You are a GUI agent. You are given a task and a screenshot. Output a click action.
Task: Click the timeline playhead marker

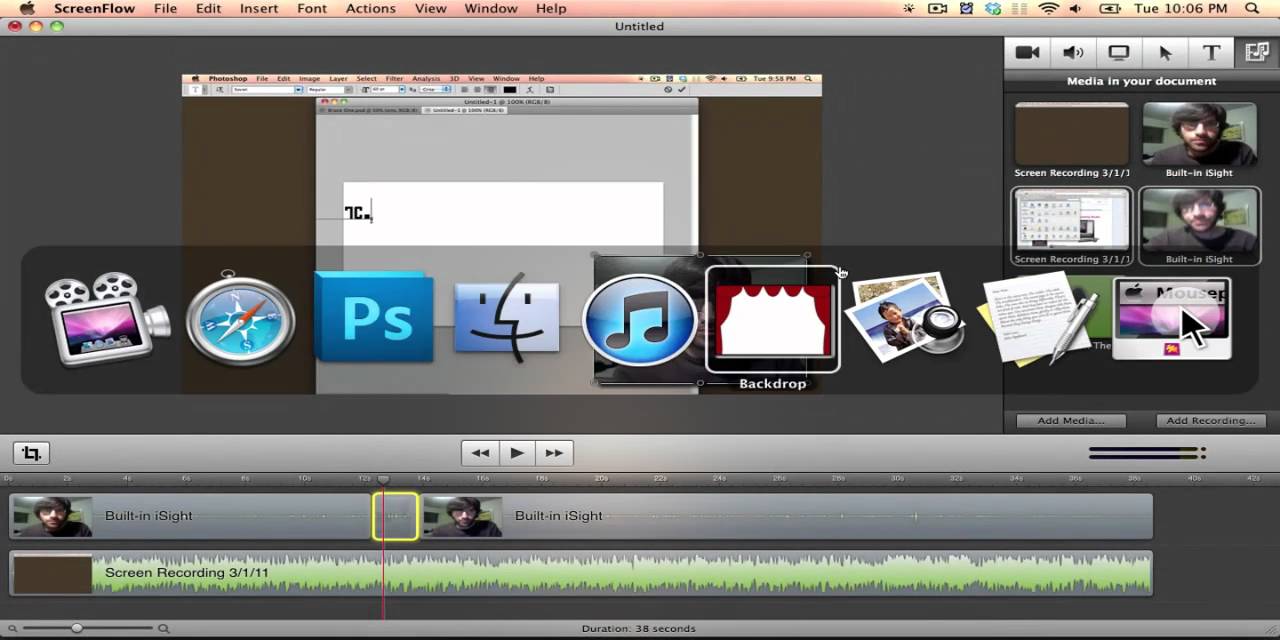(x=383, y=480)
